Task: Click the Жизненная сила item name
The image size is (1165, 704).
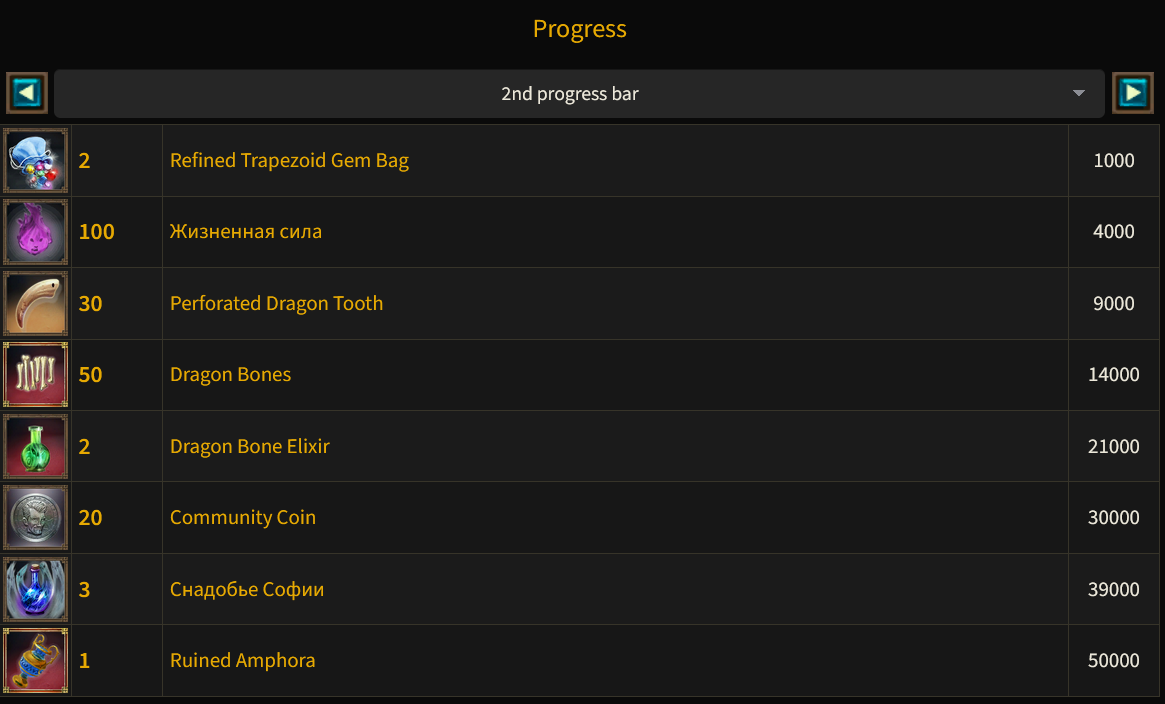Action: [x=246, y=232]
